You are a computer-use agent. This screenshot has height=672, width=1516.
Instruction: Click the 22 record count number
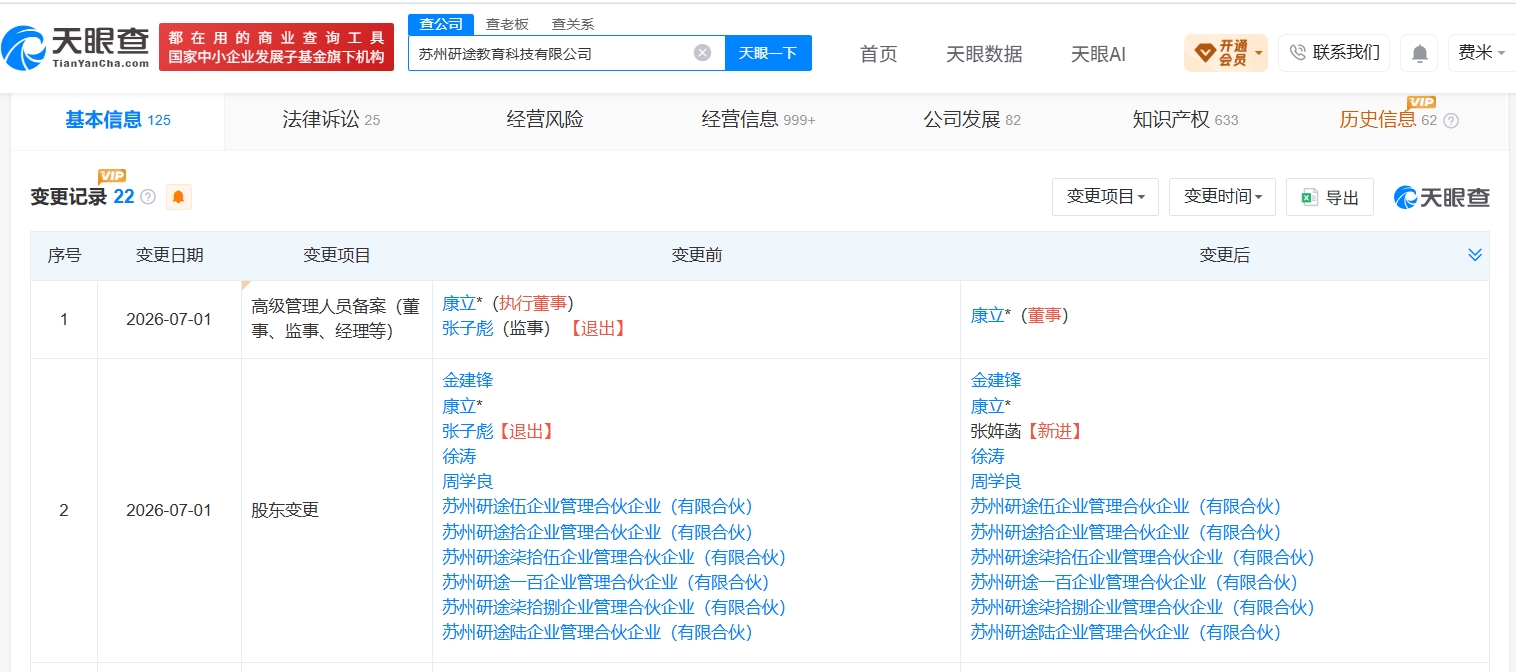click(124, 197)
